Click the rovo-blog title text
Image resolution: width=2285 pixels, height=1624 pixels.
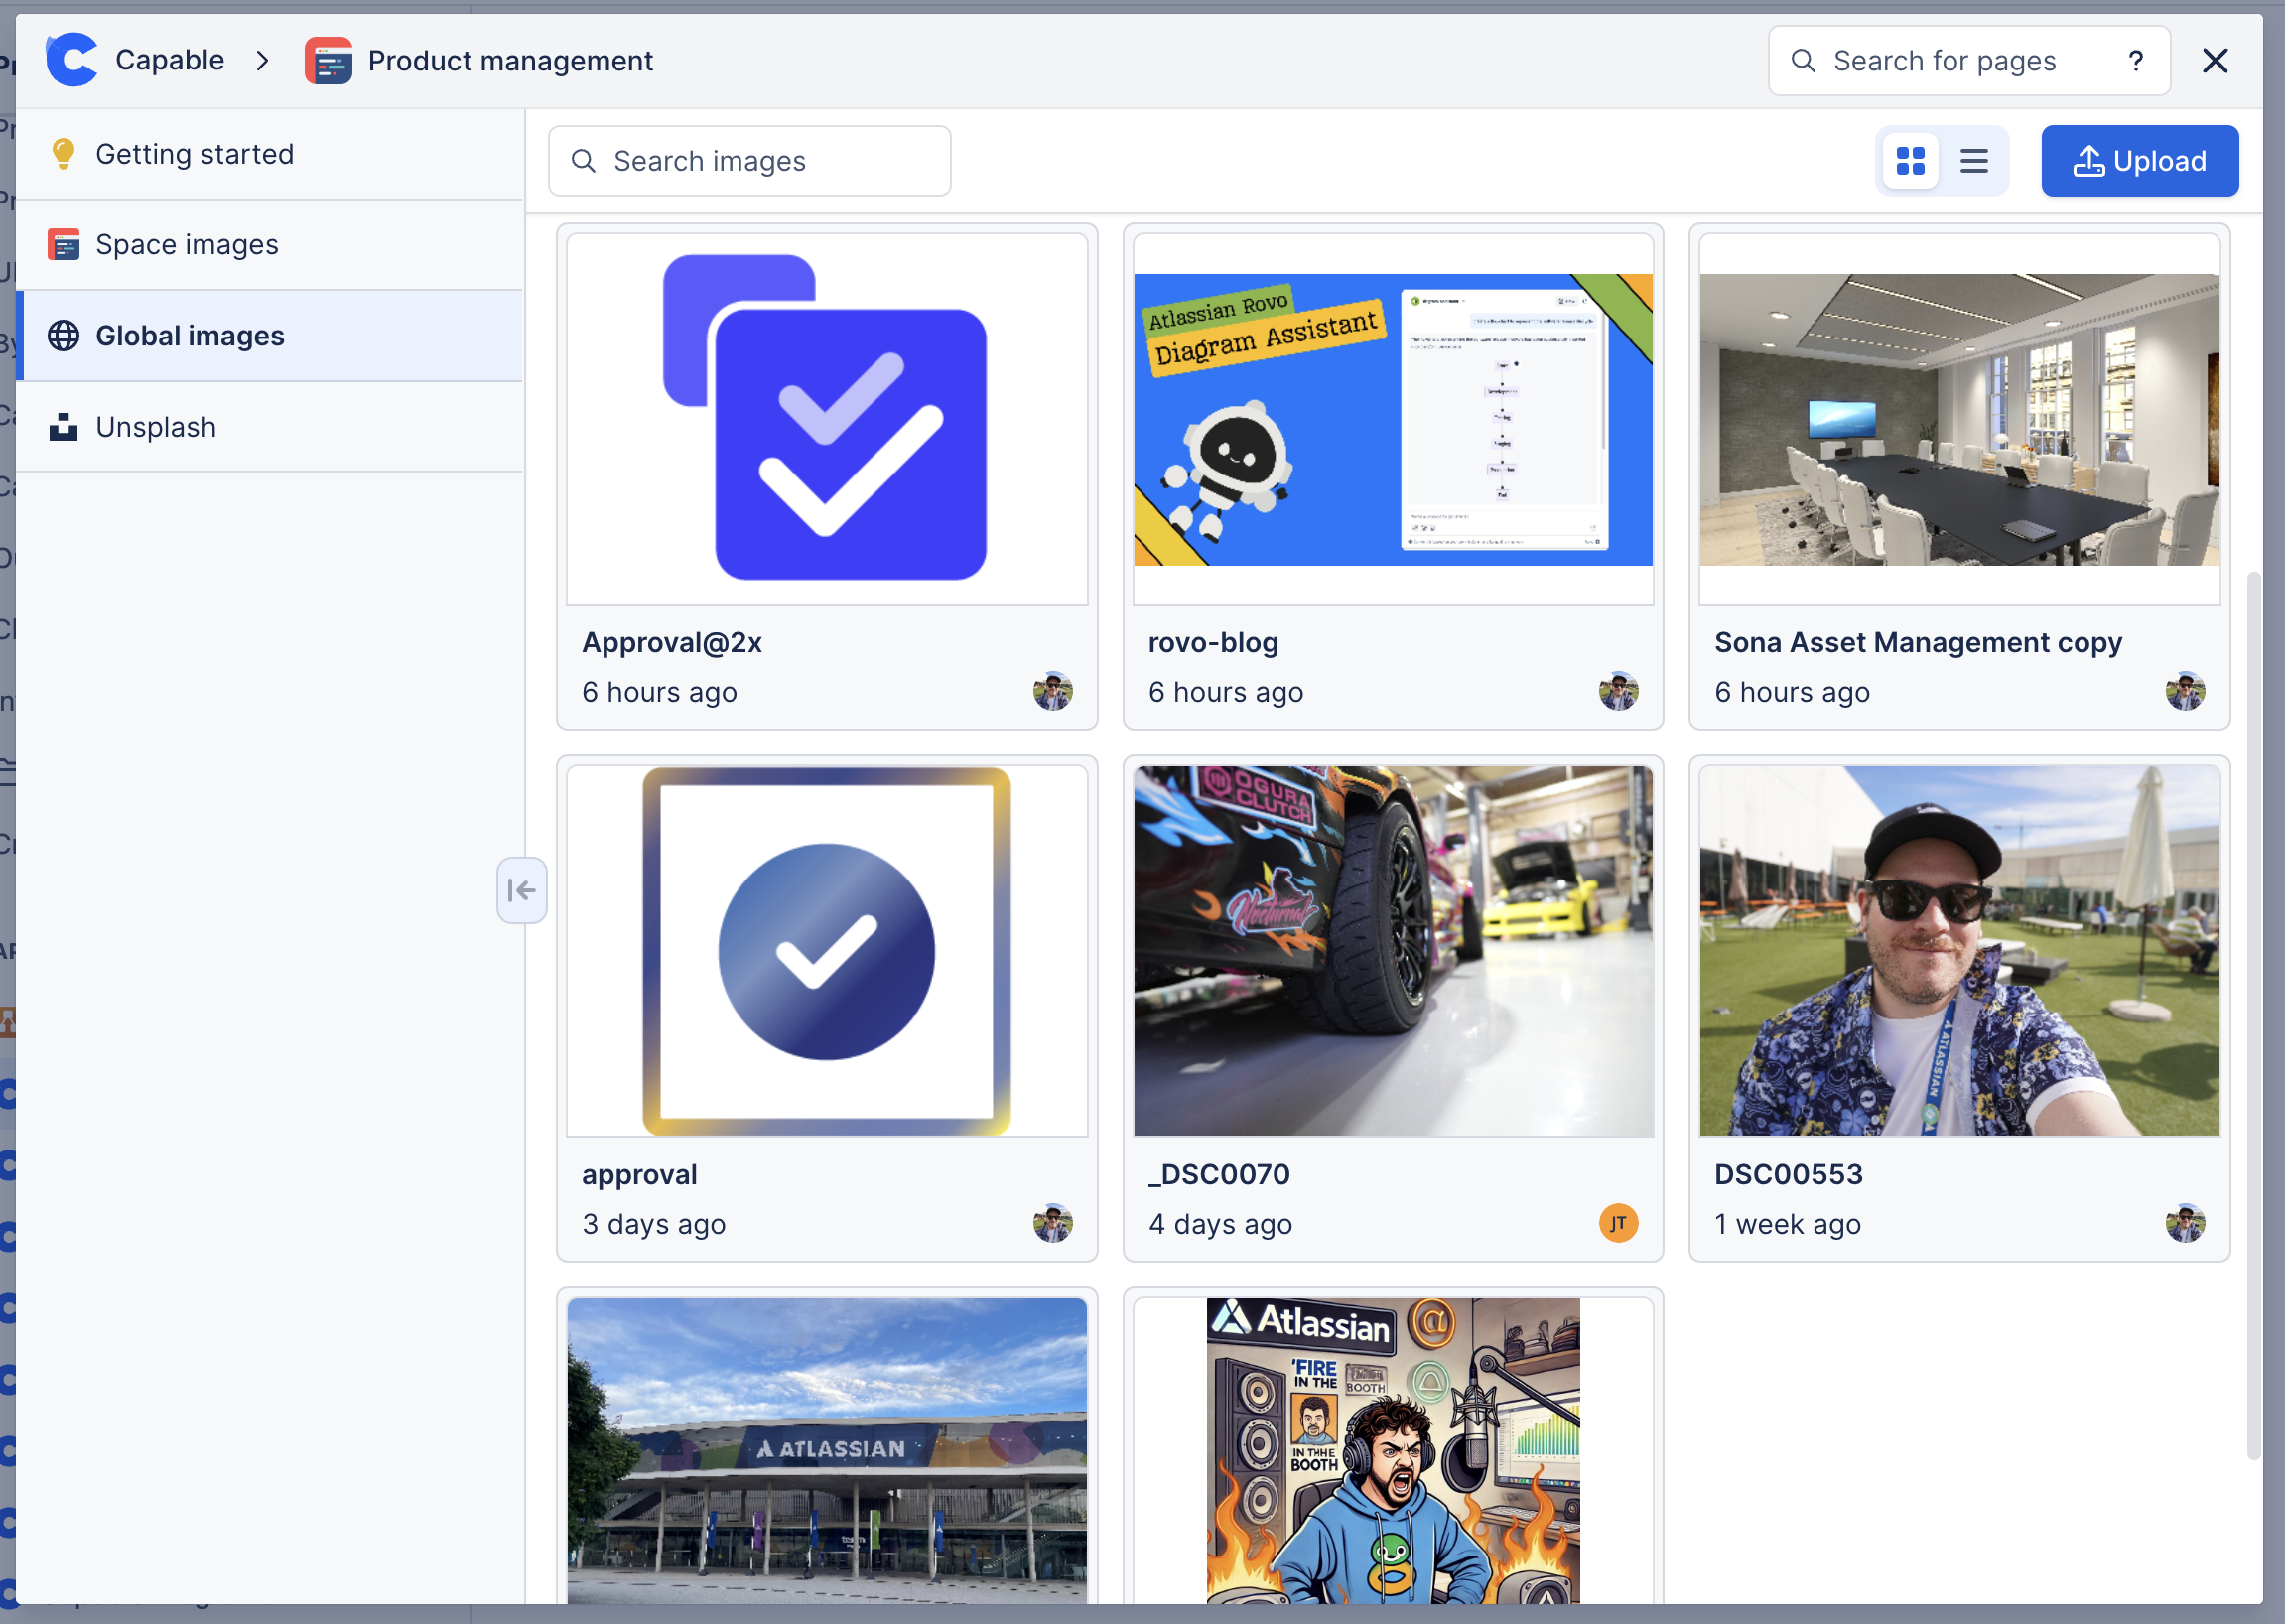[1213, 642]
